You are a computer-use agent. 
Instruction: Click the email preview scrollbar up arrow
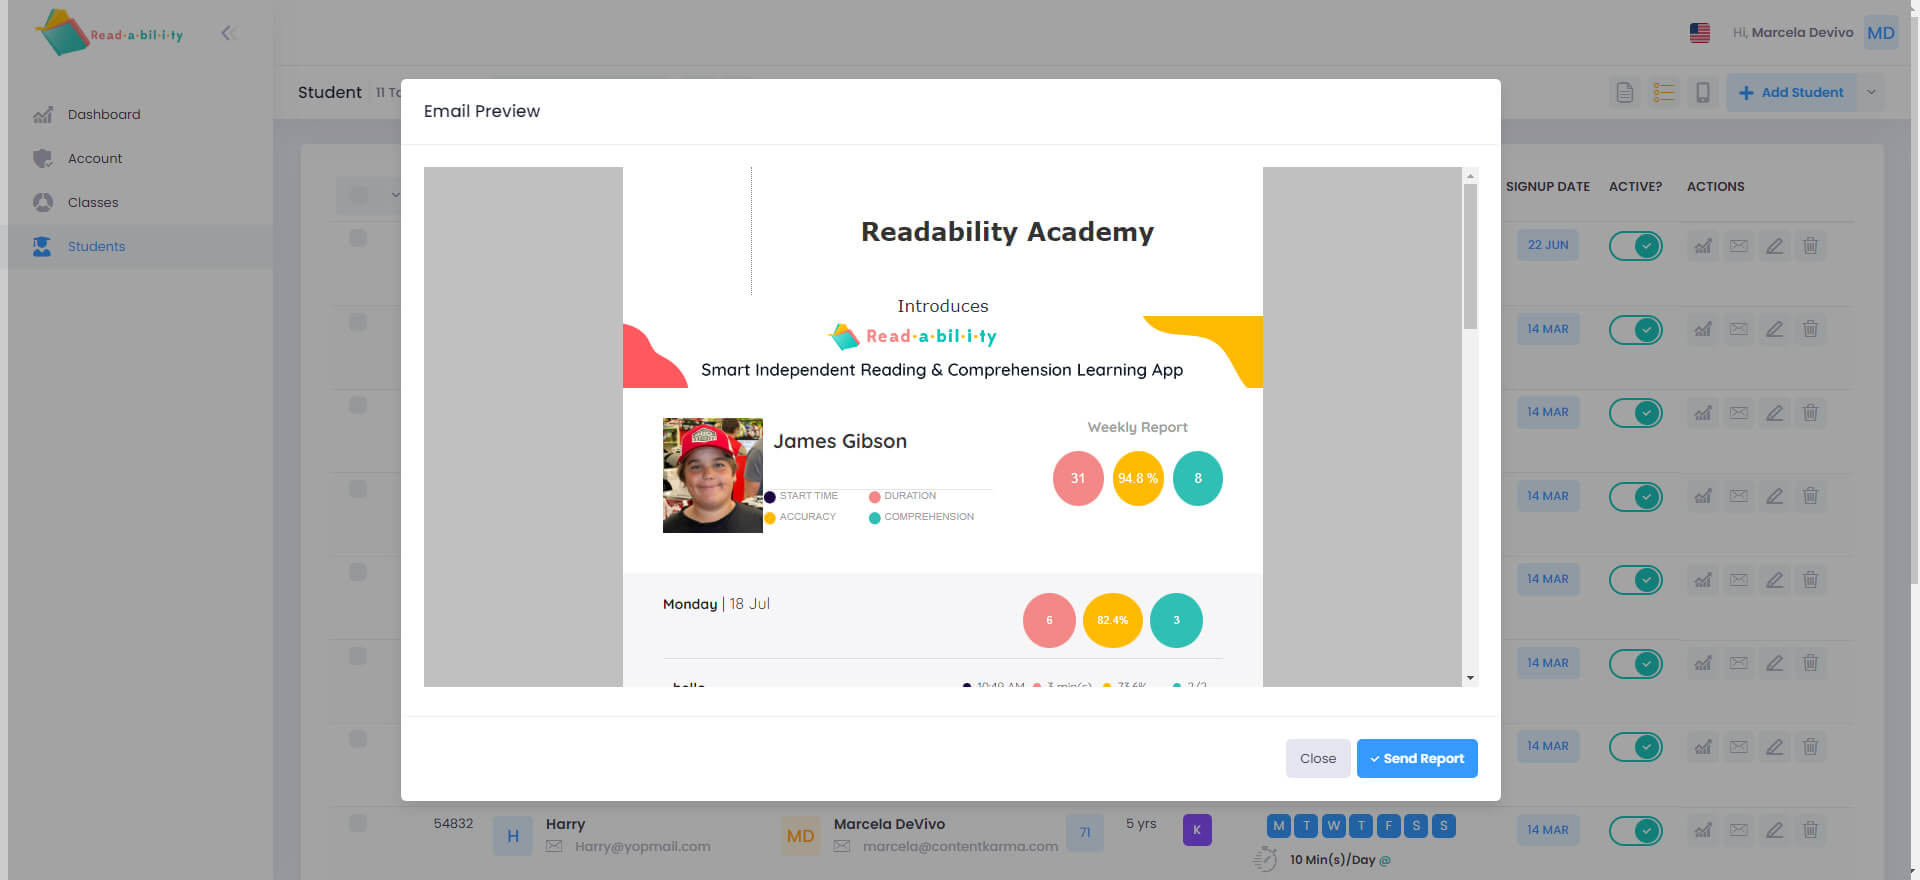(1470, 176)
